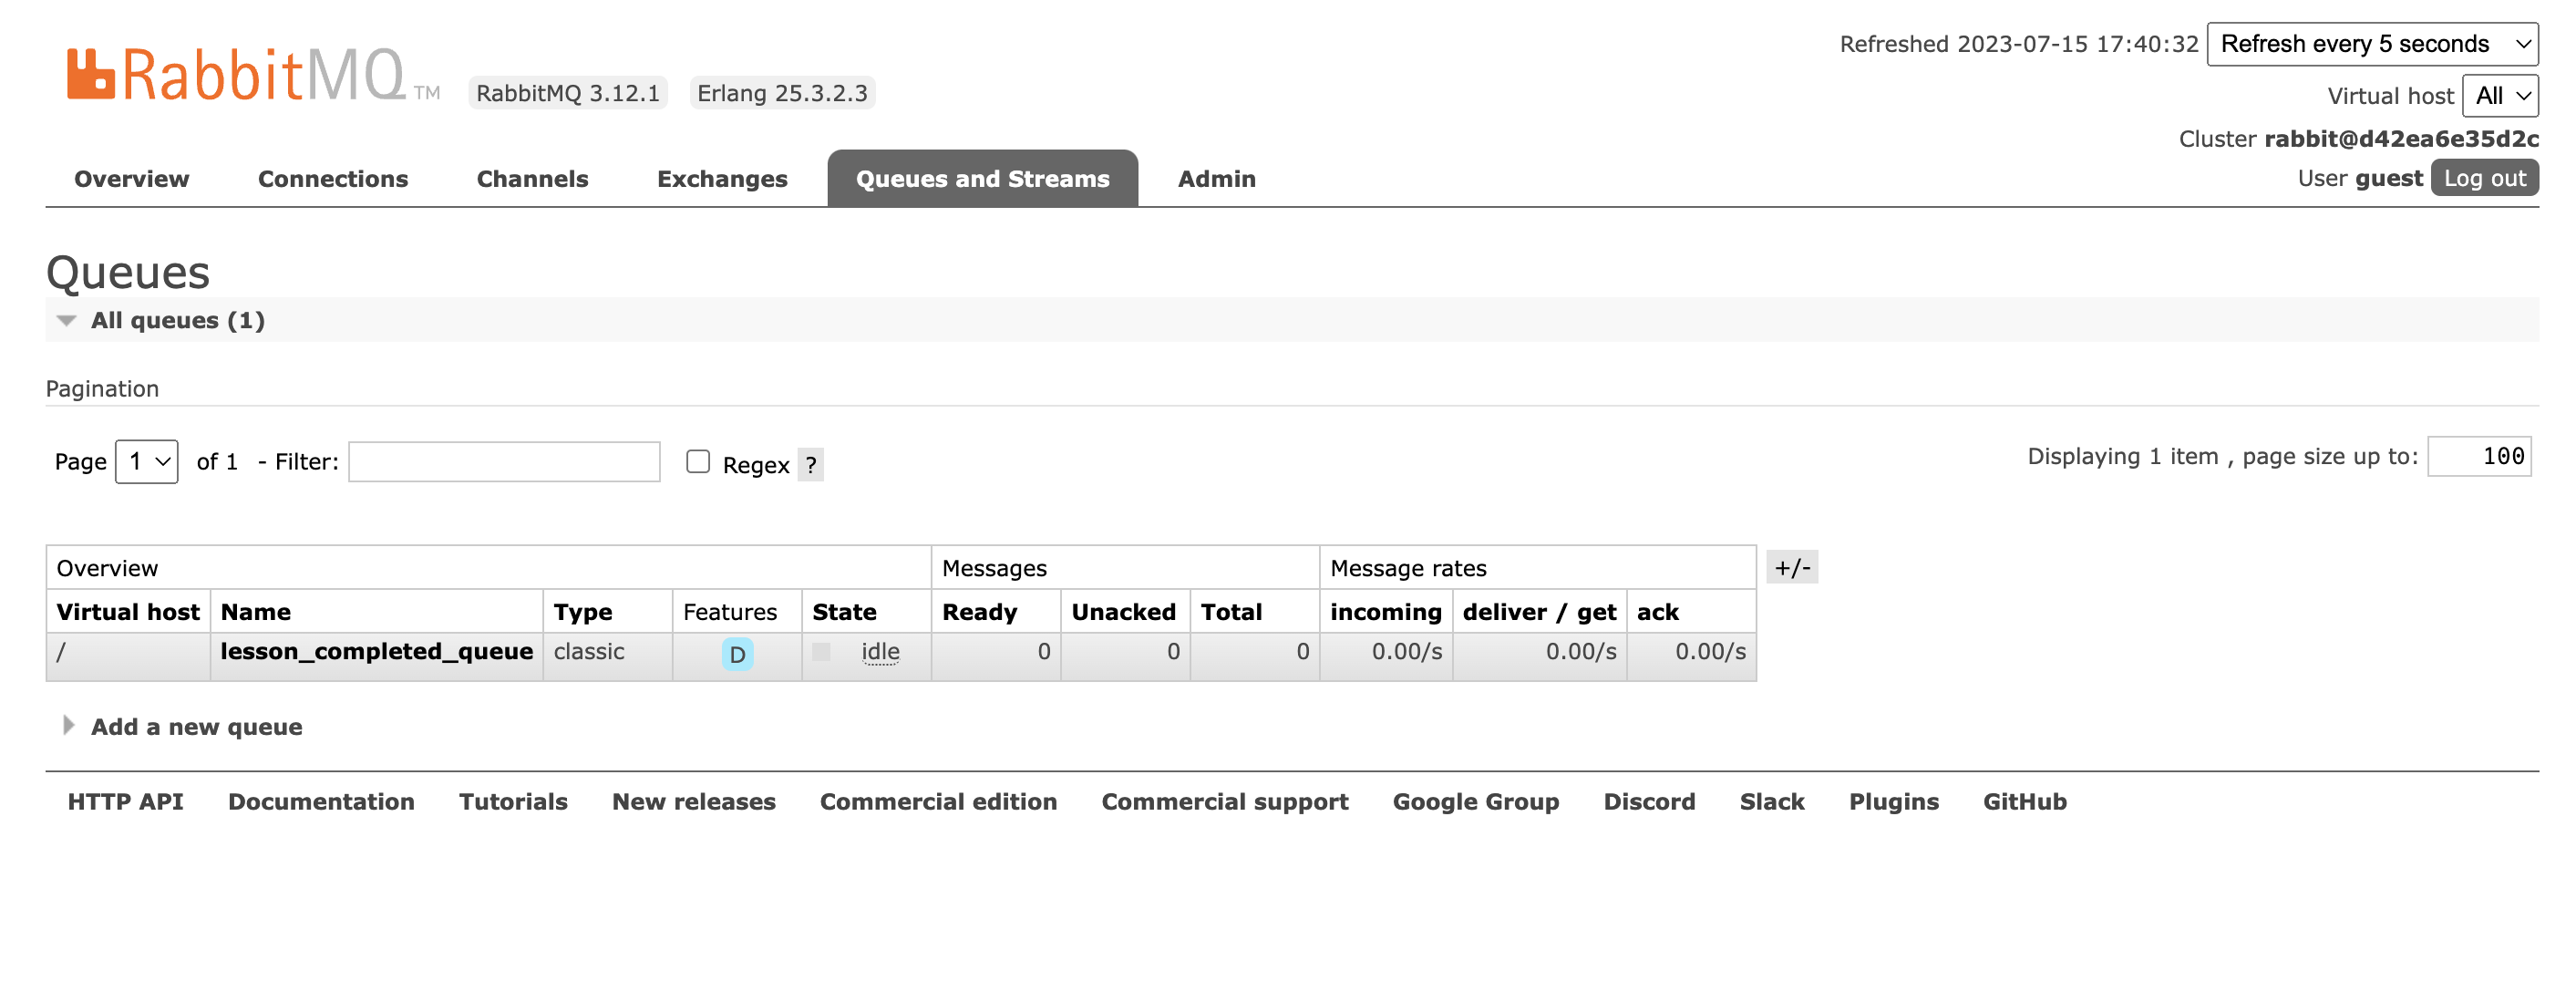Open the refresh interval dropdown

coord(2372,44)
